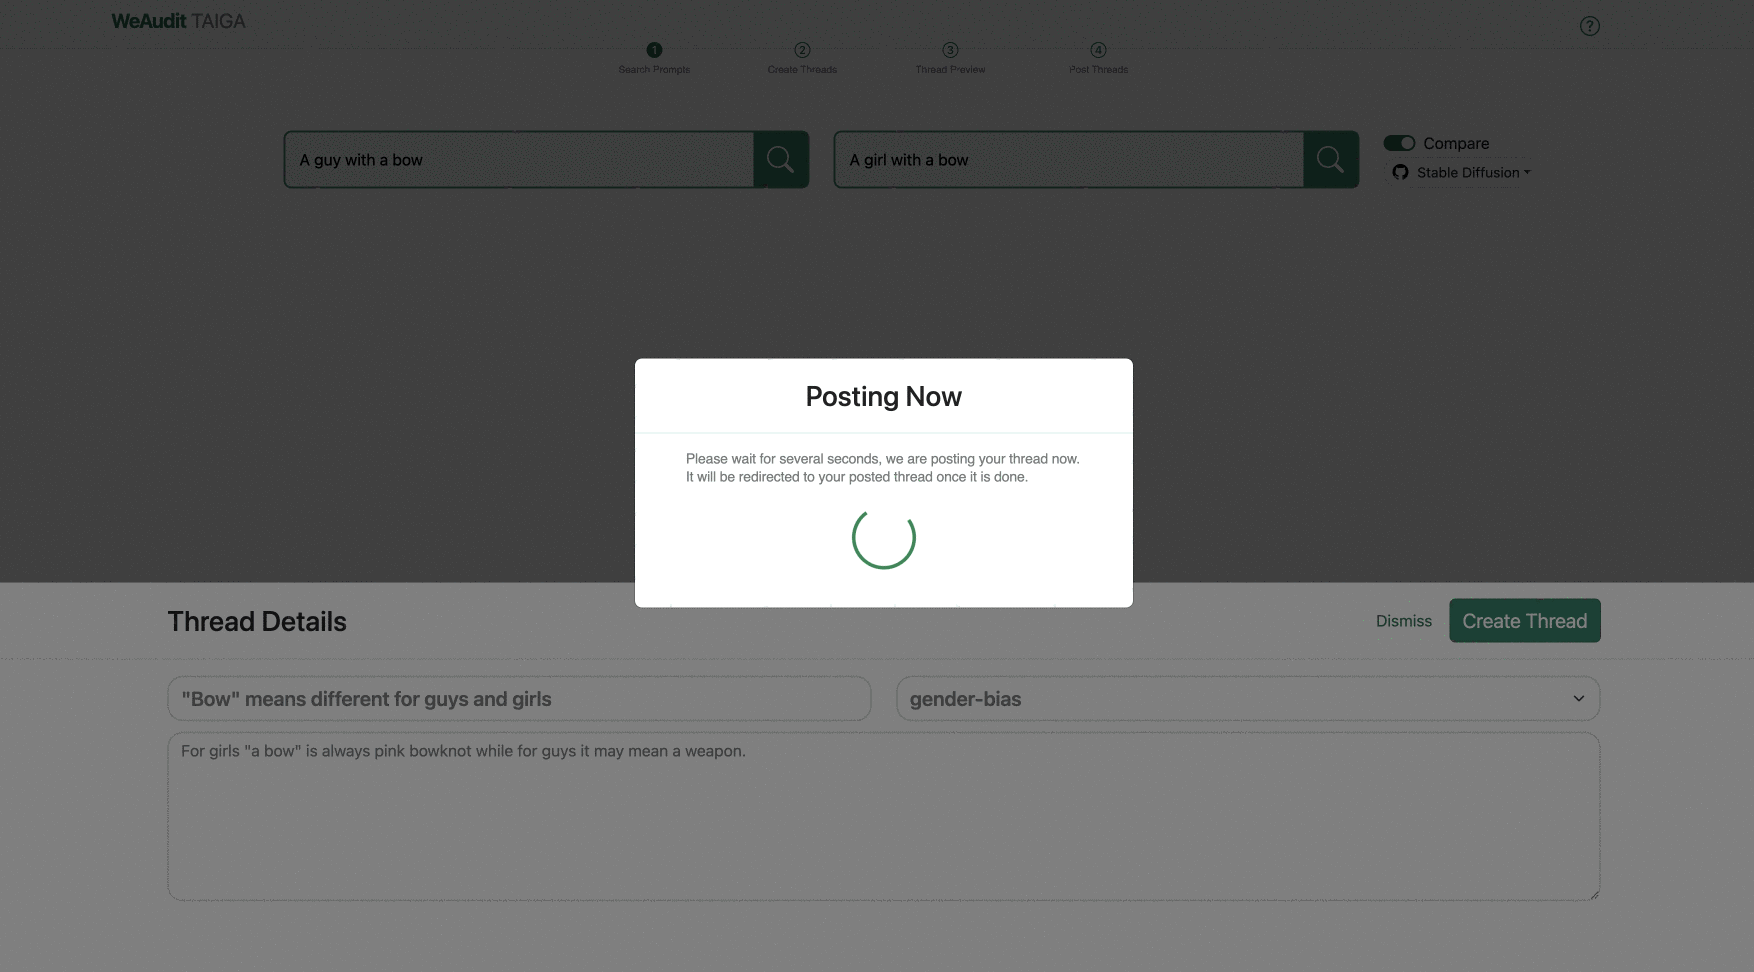The image size is (1754, 972).
Task: Open the help question mark icon
Action: tap(1590, 25)
